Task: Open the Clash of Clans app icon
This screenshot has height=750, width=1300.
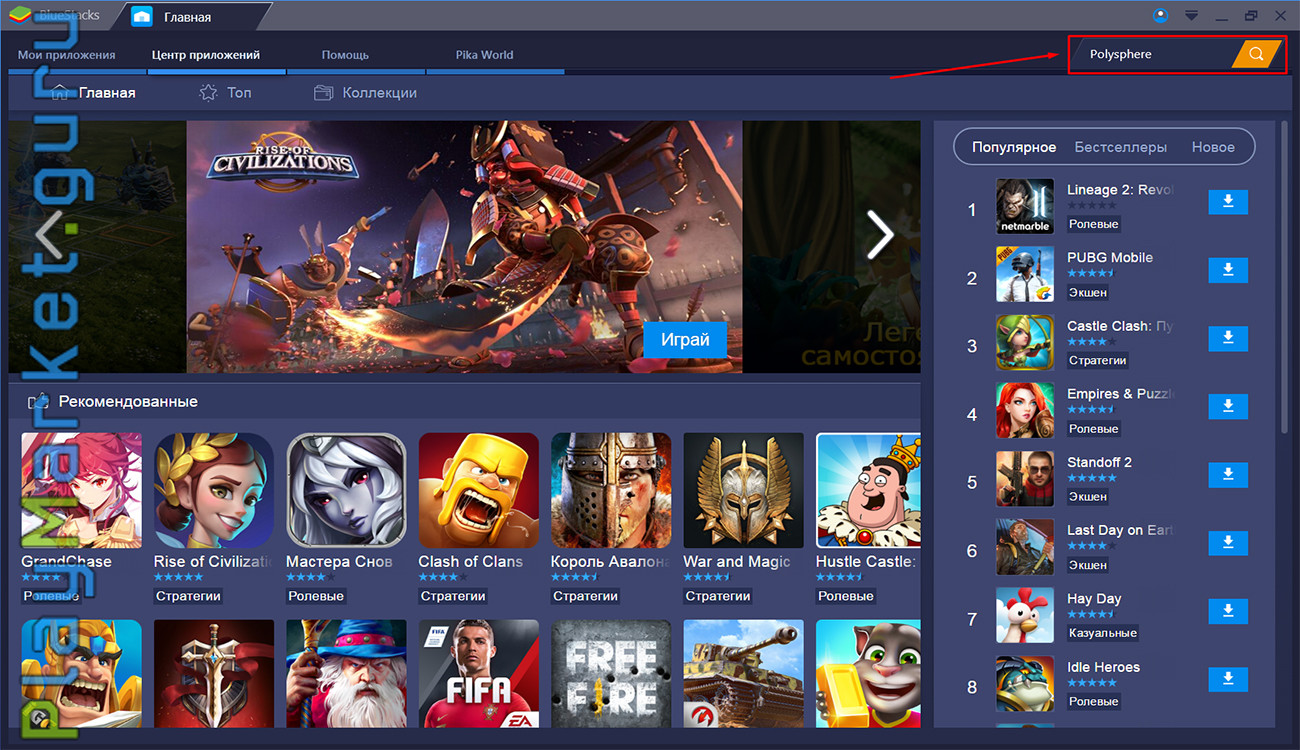Action: click(478, 492)
